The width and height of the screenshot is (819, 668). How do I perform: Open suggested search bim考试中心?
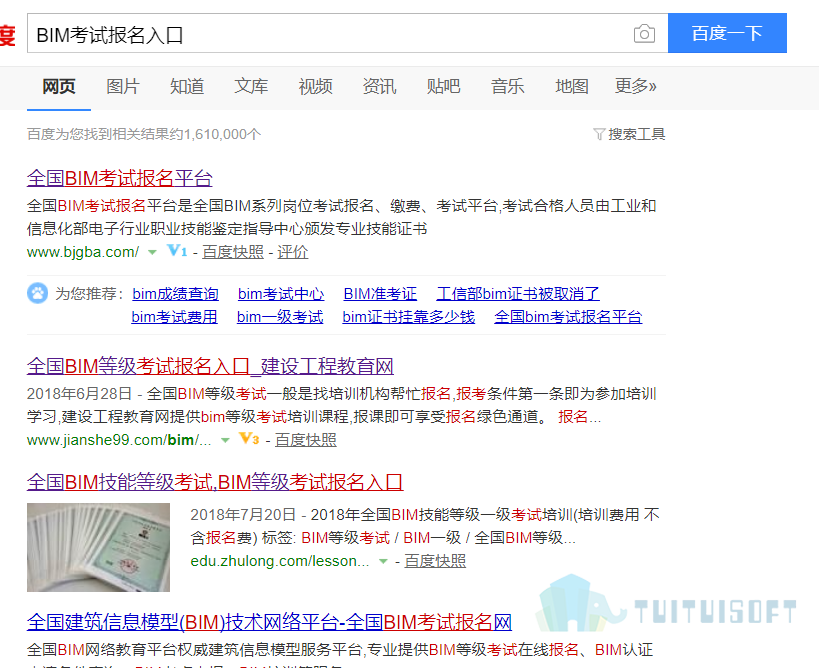[281, 294]
